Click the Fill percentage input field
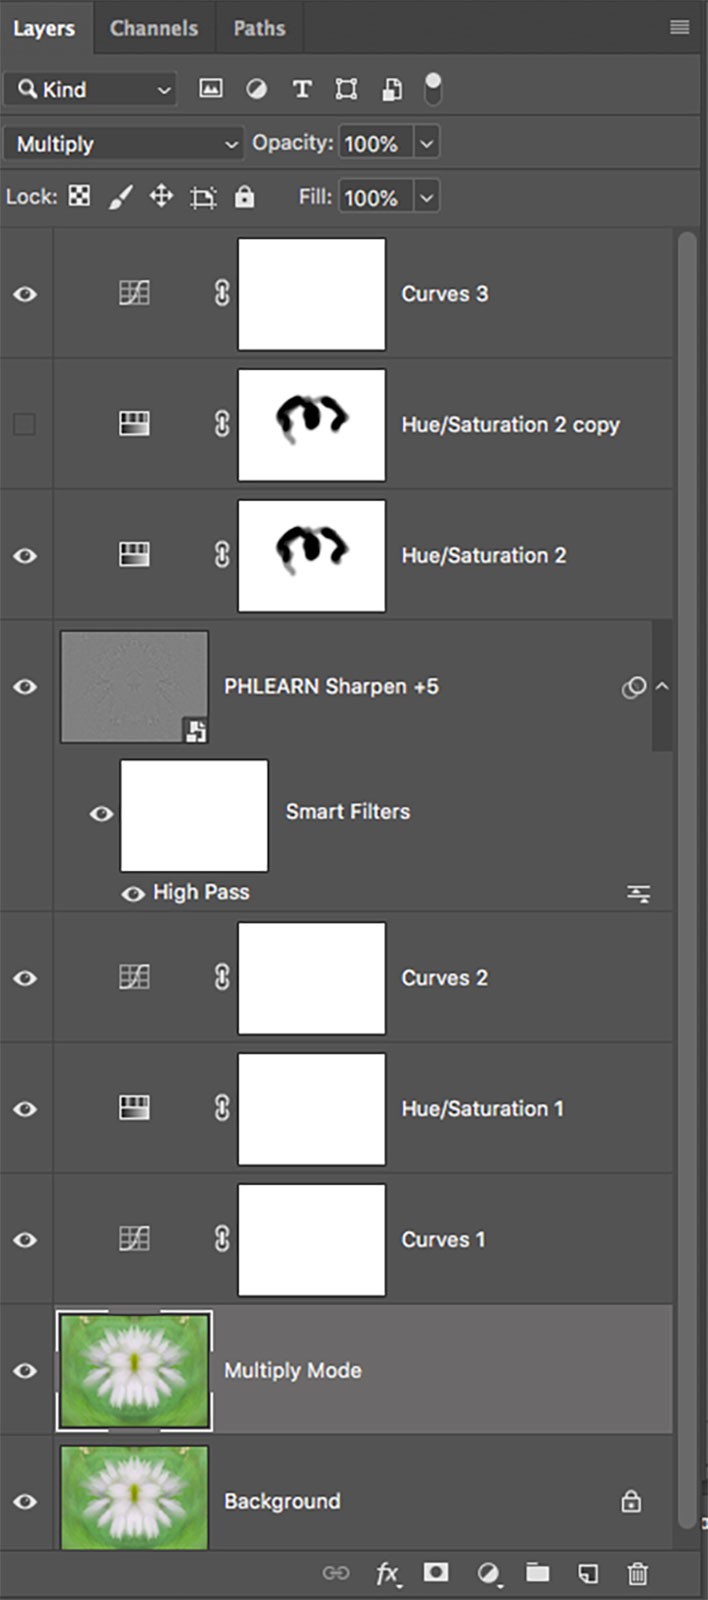The image size is (708, 1600). (374, 197)
